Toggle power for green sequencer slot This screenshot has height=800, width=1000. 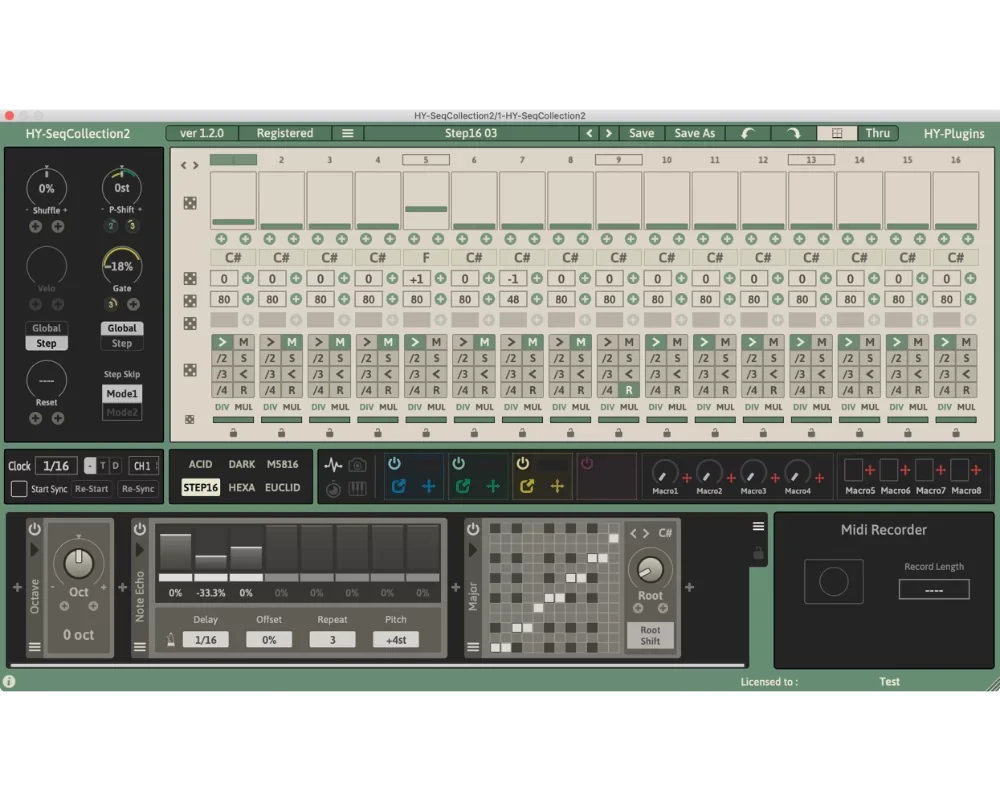[x=459, y=464]
